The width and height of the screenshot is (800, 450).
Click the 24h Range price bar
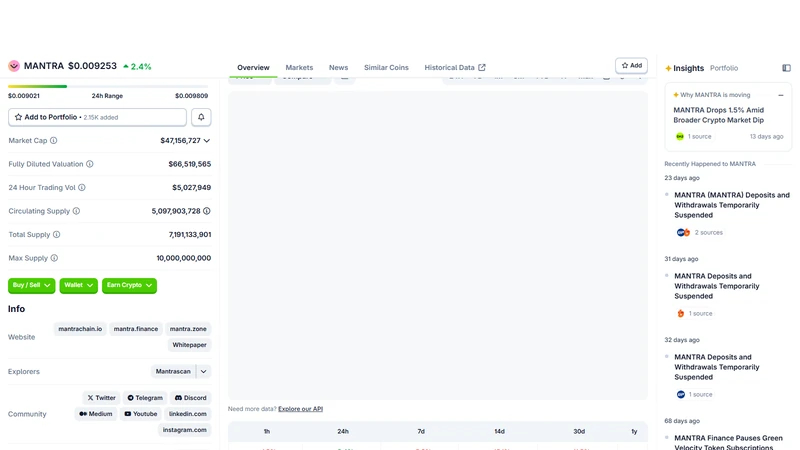(x=108, y=86)
